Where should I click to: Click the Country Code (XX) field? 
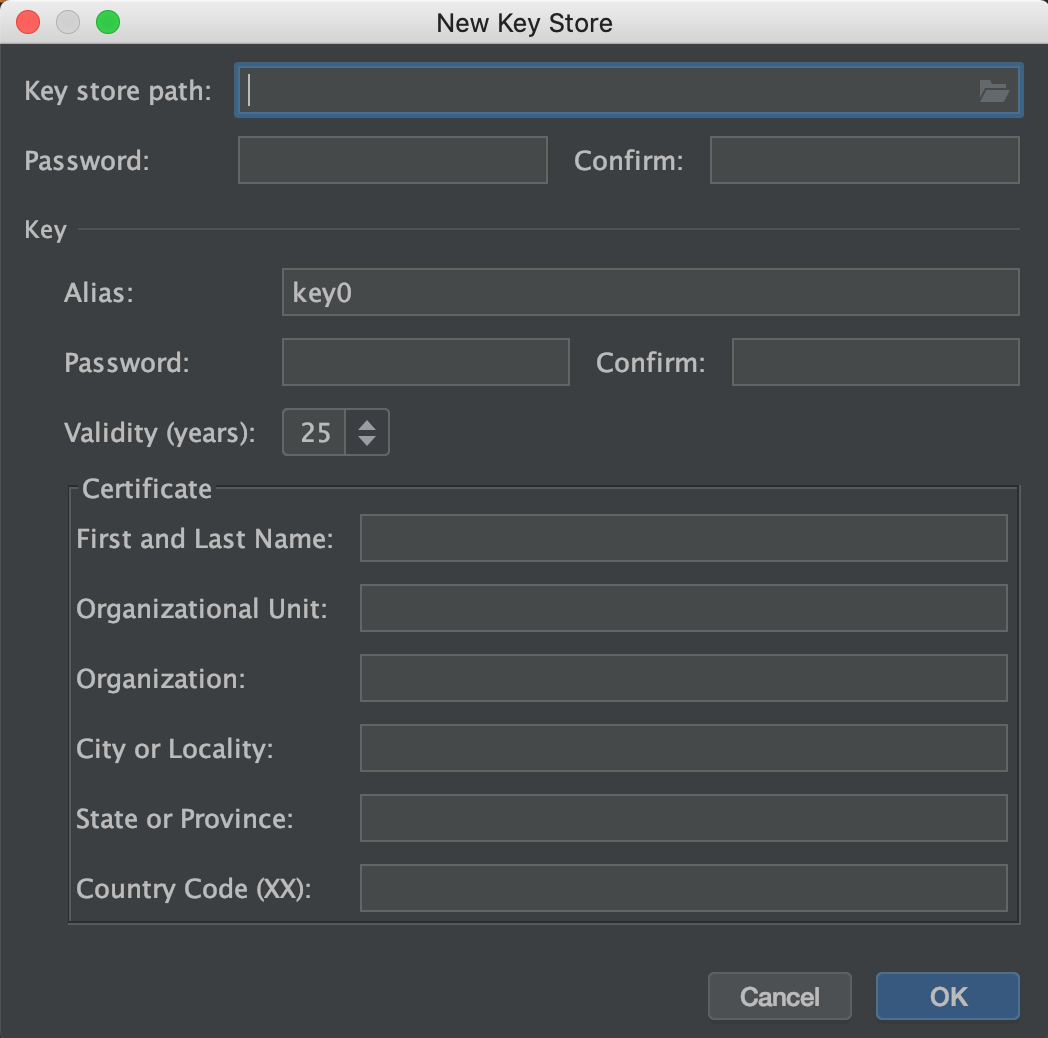click(683, 889)
